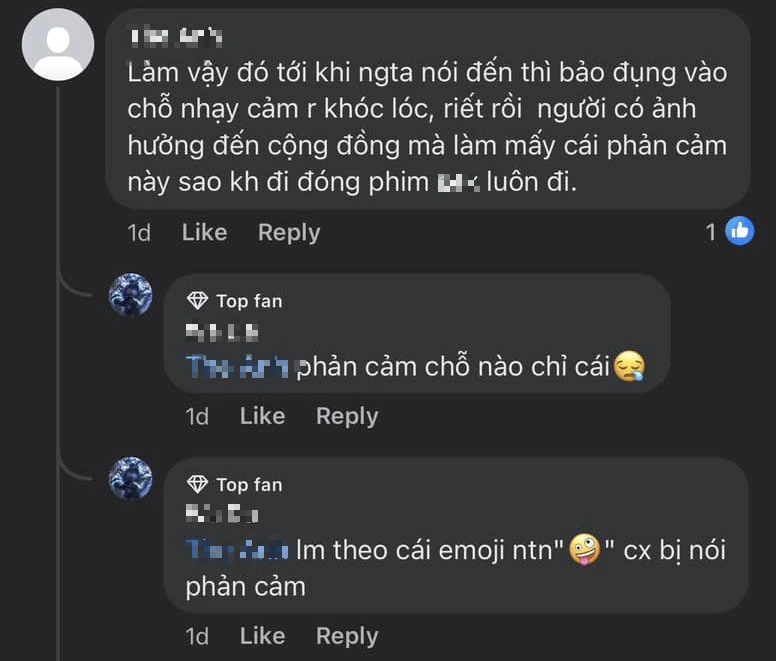Open the blue thumbs-up reaction icon
776x661 pixels.
pyautogui.click(x=739, y=232)
